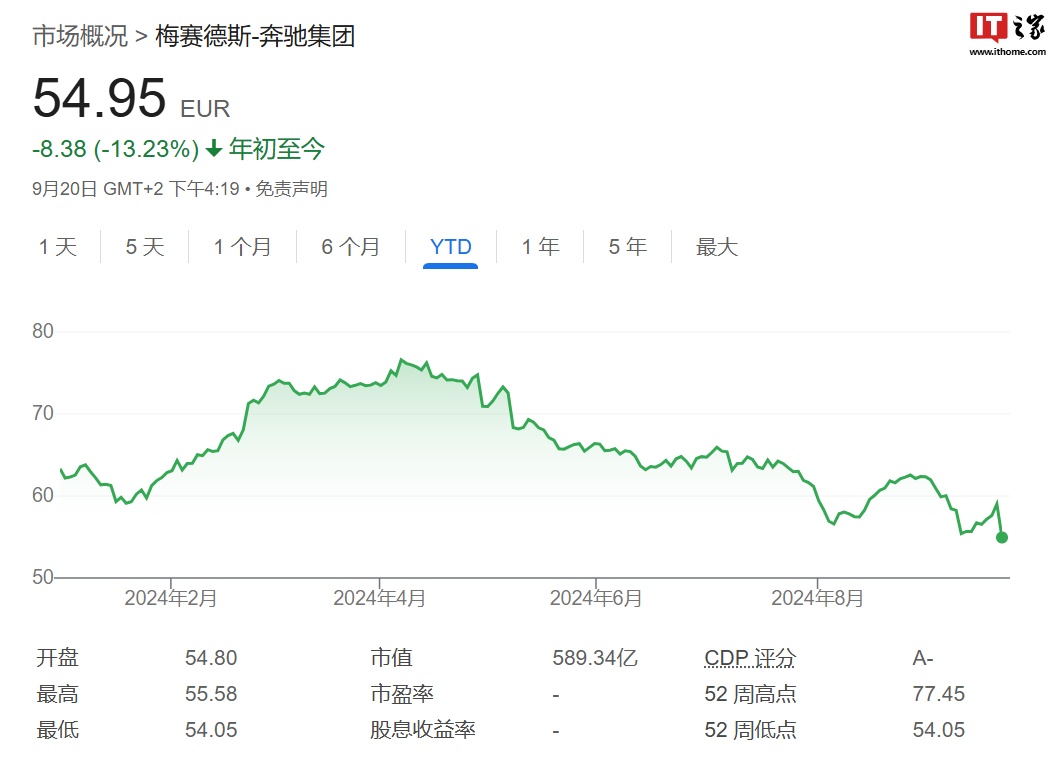Image resolution: width=1059 pixels, height=759 pixels.
Task: Click the 2024年8月 axis marker
Action: [817, 598]
